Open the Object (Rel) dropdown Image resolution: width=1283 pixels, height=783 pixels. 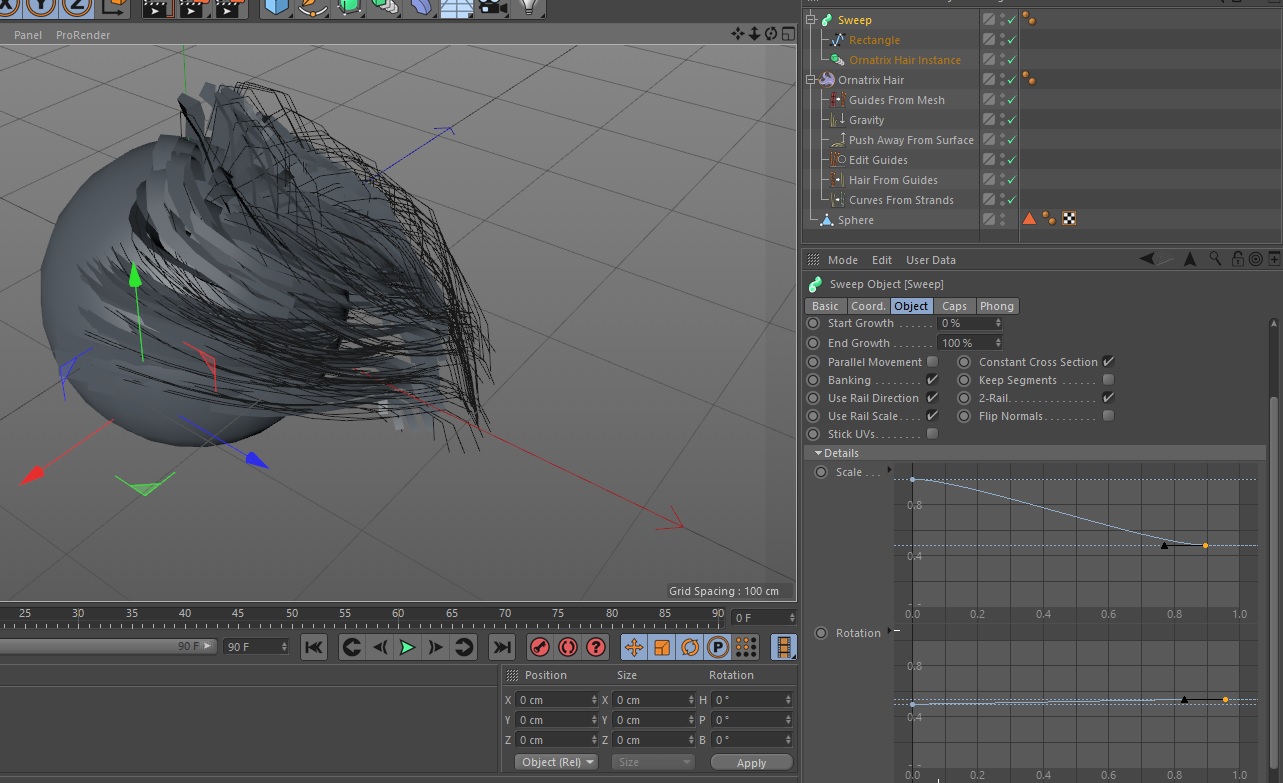coord(557,762)
